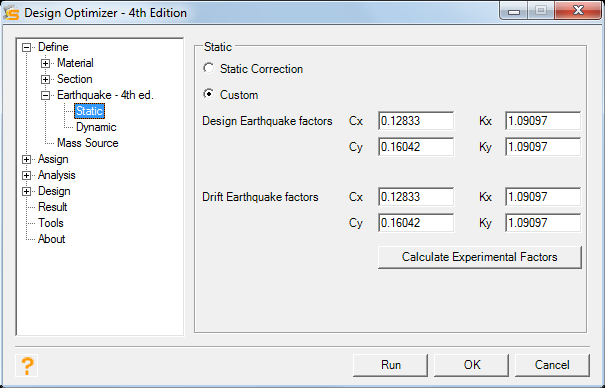The height and width of the screenshot is (388, 605).
Task: Select the Static Correction radio button
Action: click(x=209, y=69)
